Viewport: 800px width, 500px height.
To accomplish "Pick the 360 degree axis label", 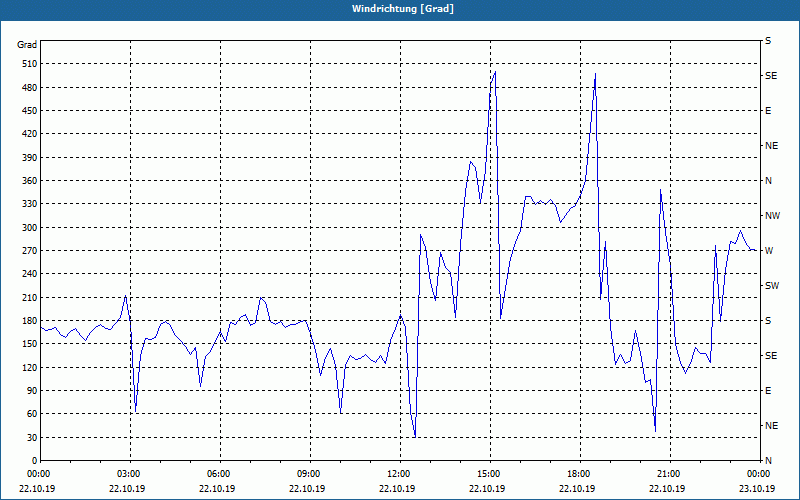I will [30, 181].
